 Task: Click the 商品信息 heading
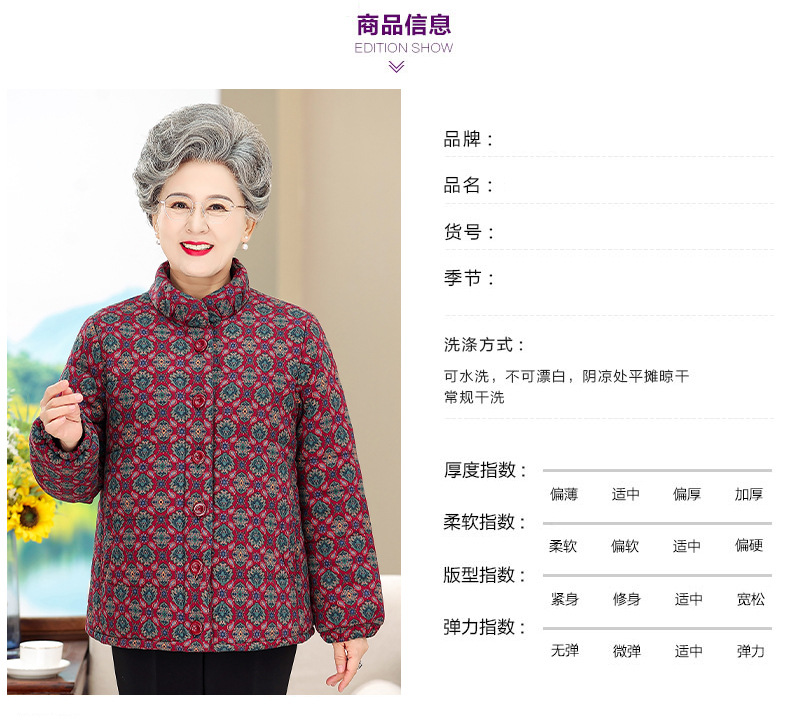click(x=404, y=25)
